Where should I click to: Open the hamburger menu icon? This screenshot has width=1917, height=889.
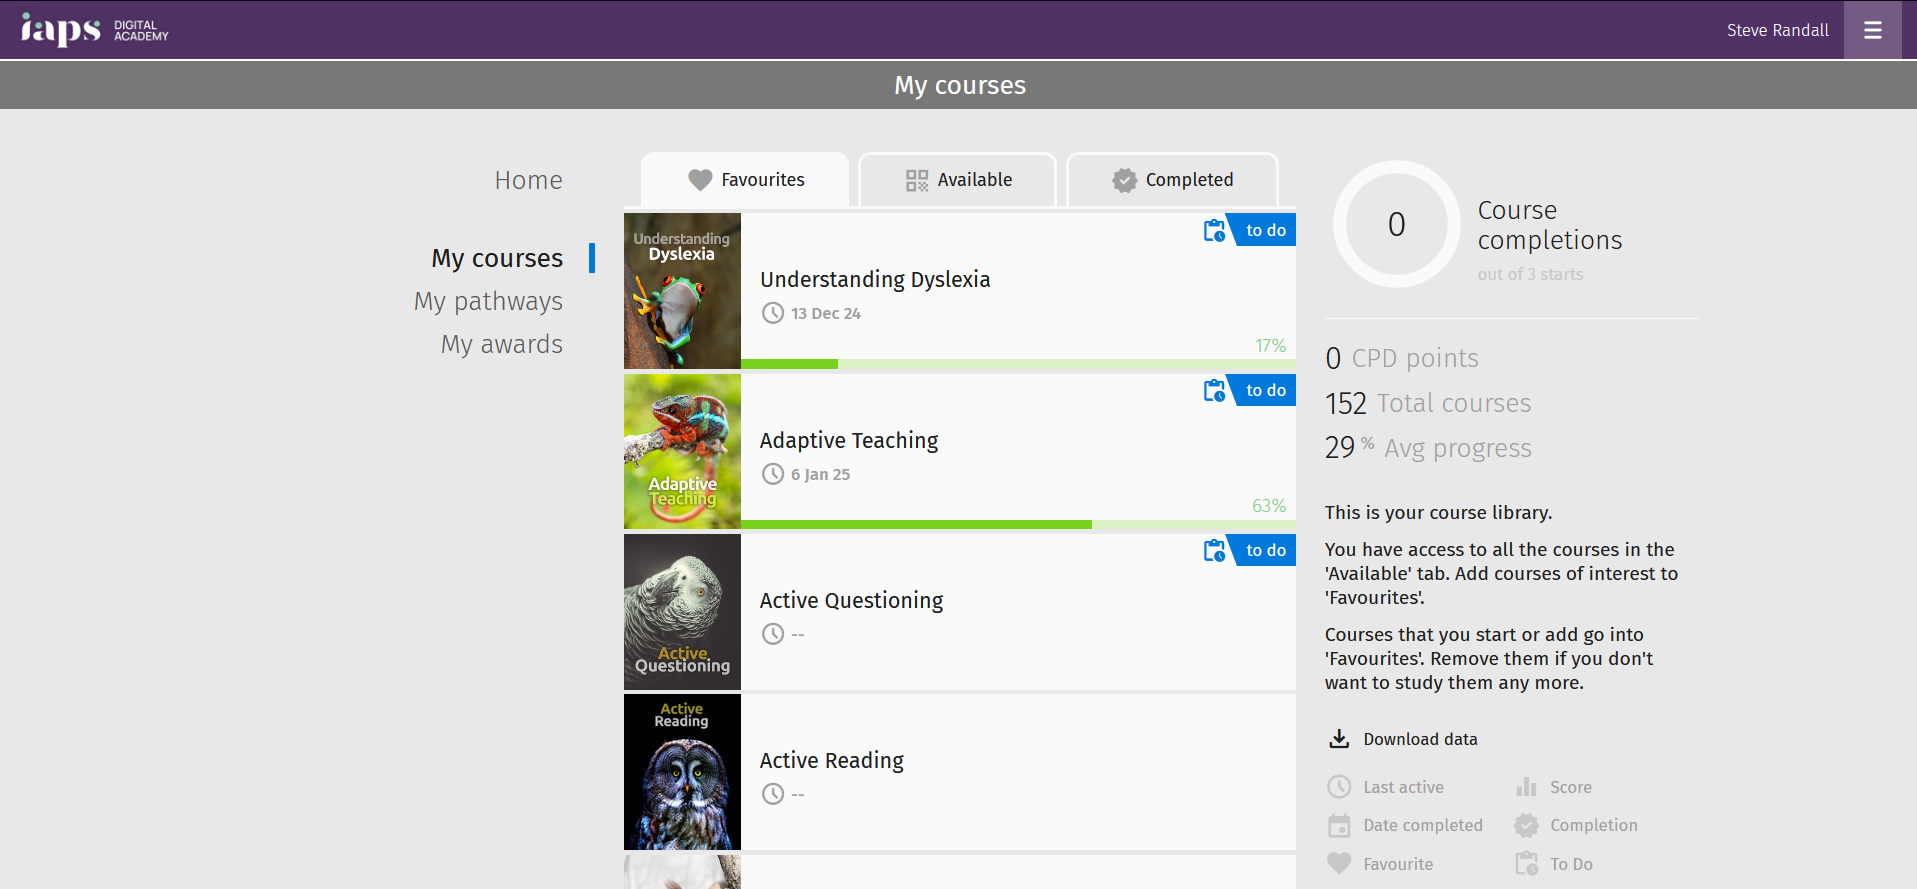pyautogui.click(x=1872, y=30)
